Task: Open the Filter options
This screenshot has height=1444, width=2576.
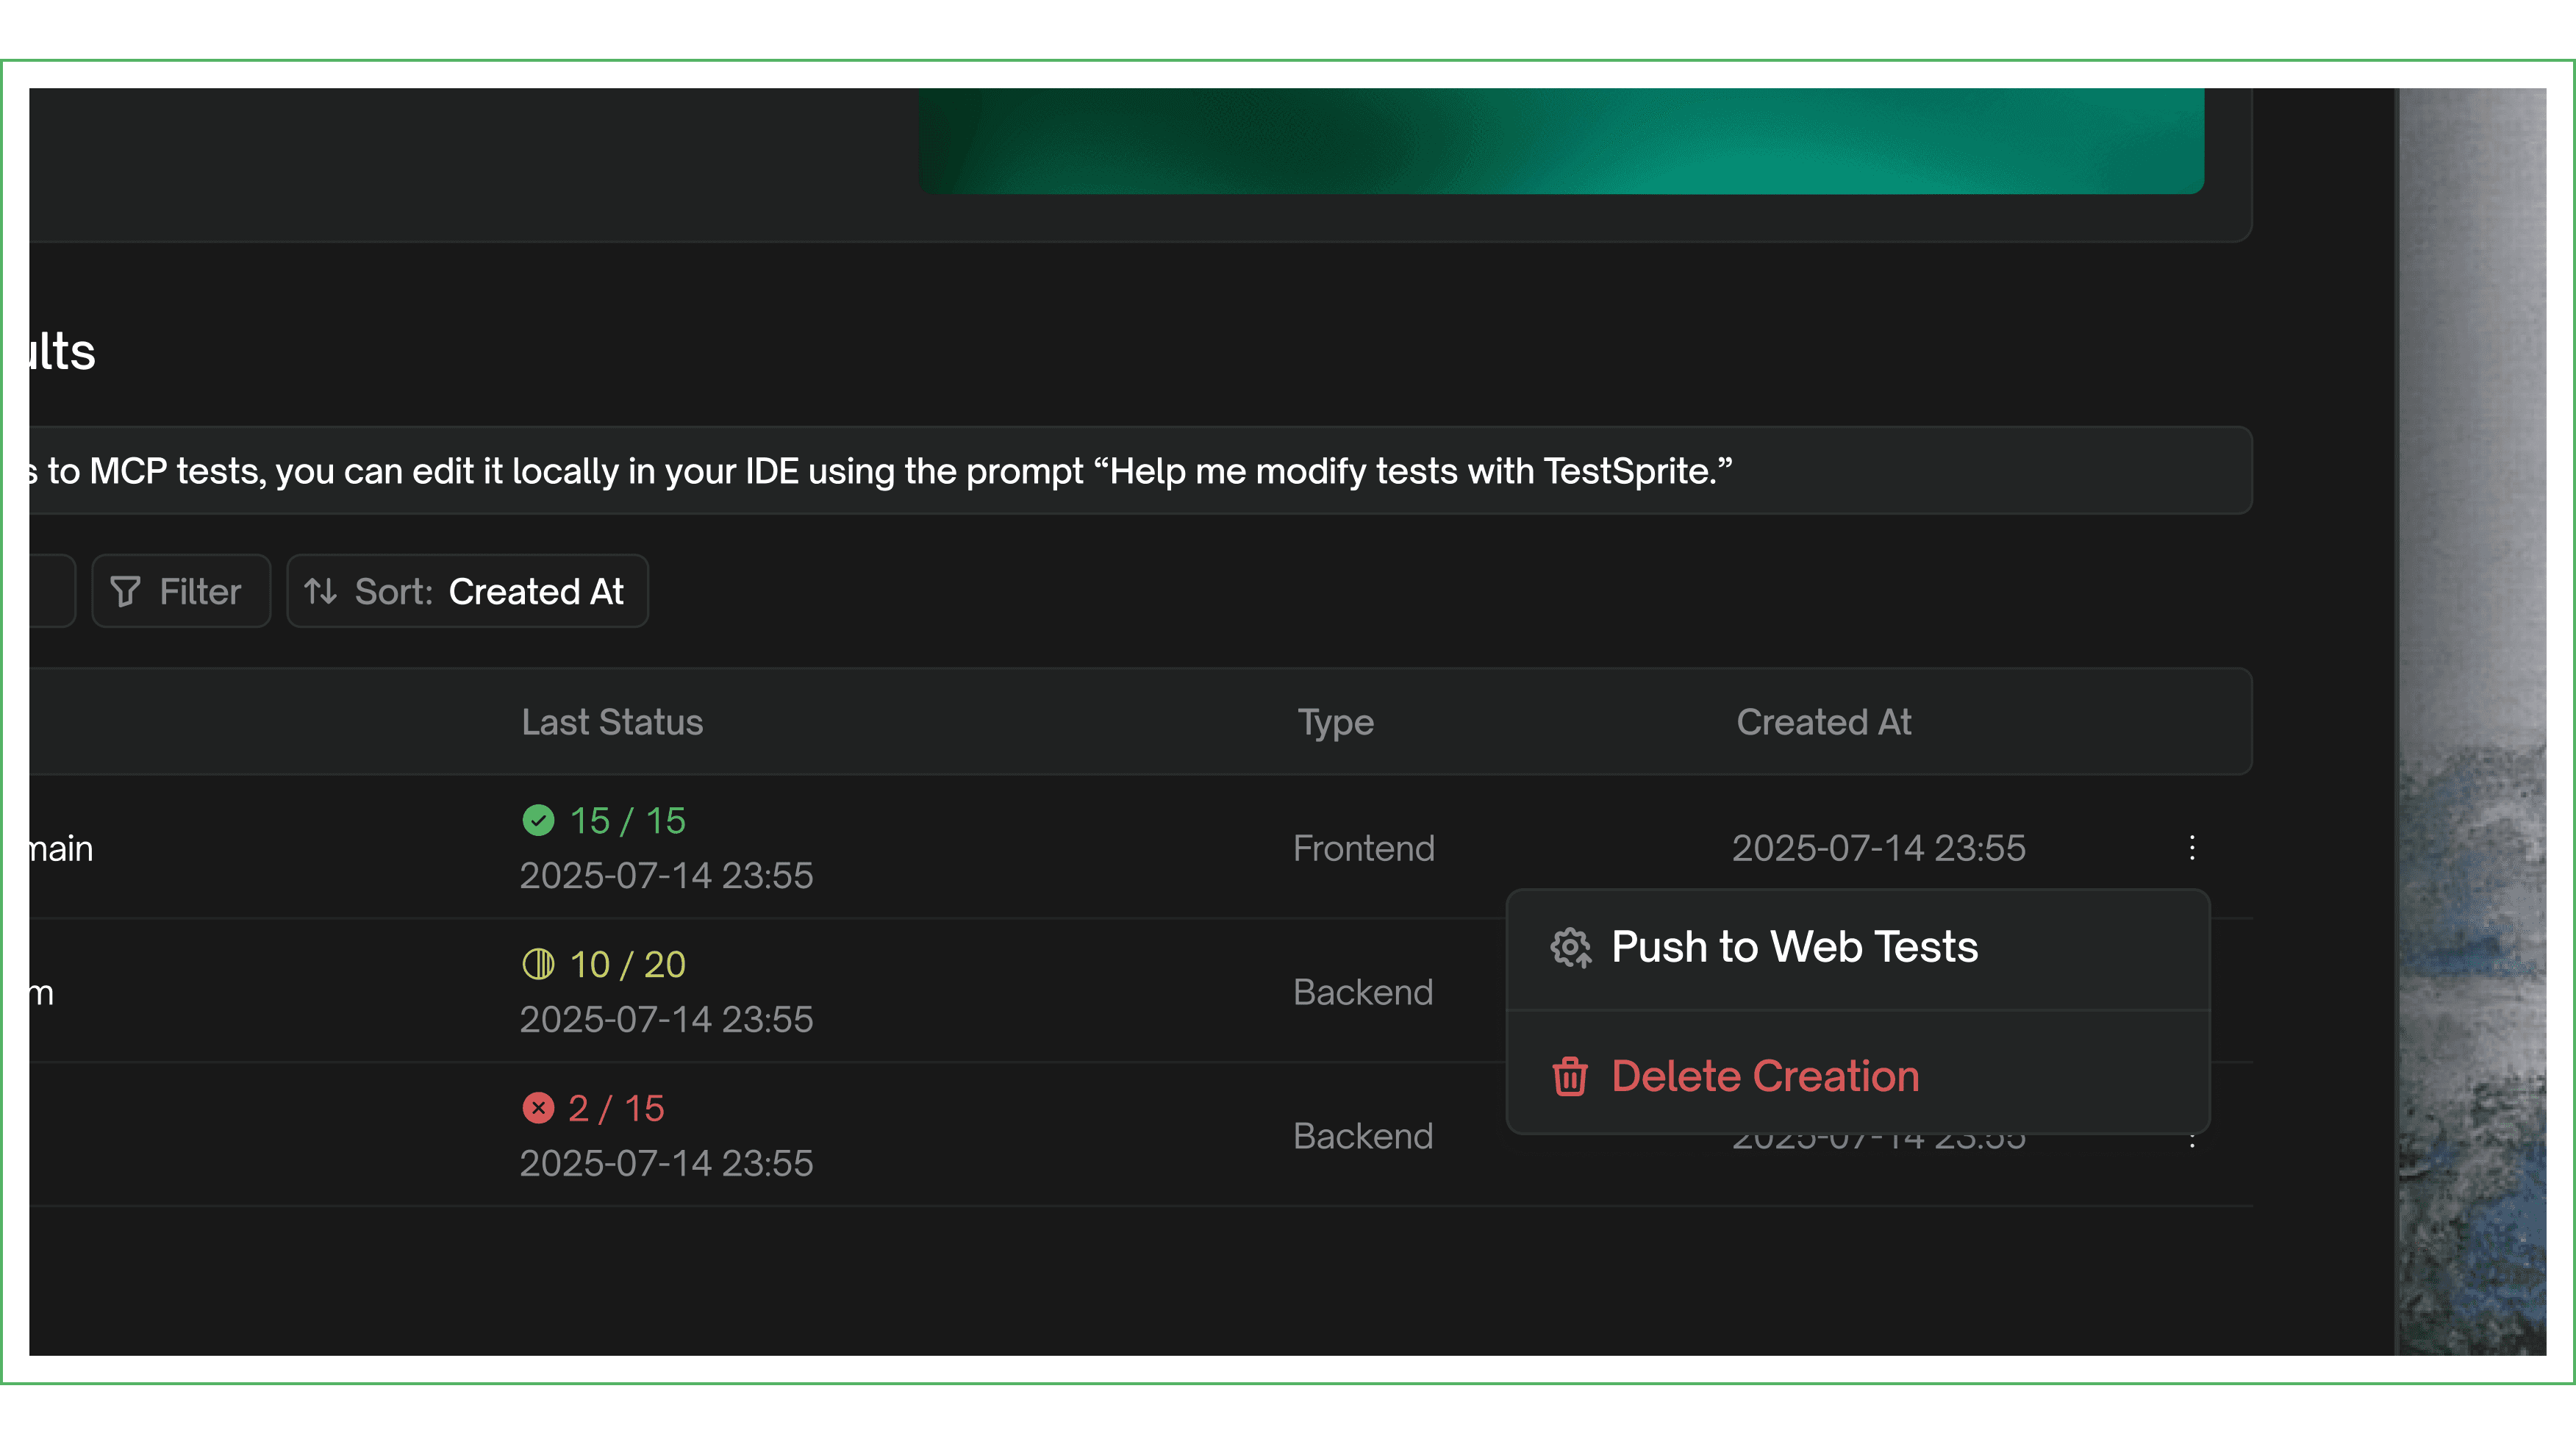Action: 182,592
